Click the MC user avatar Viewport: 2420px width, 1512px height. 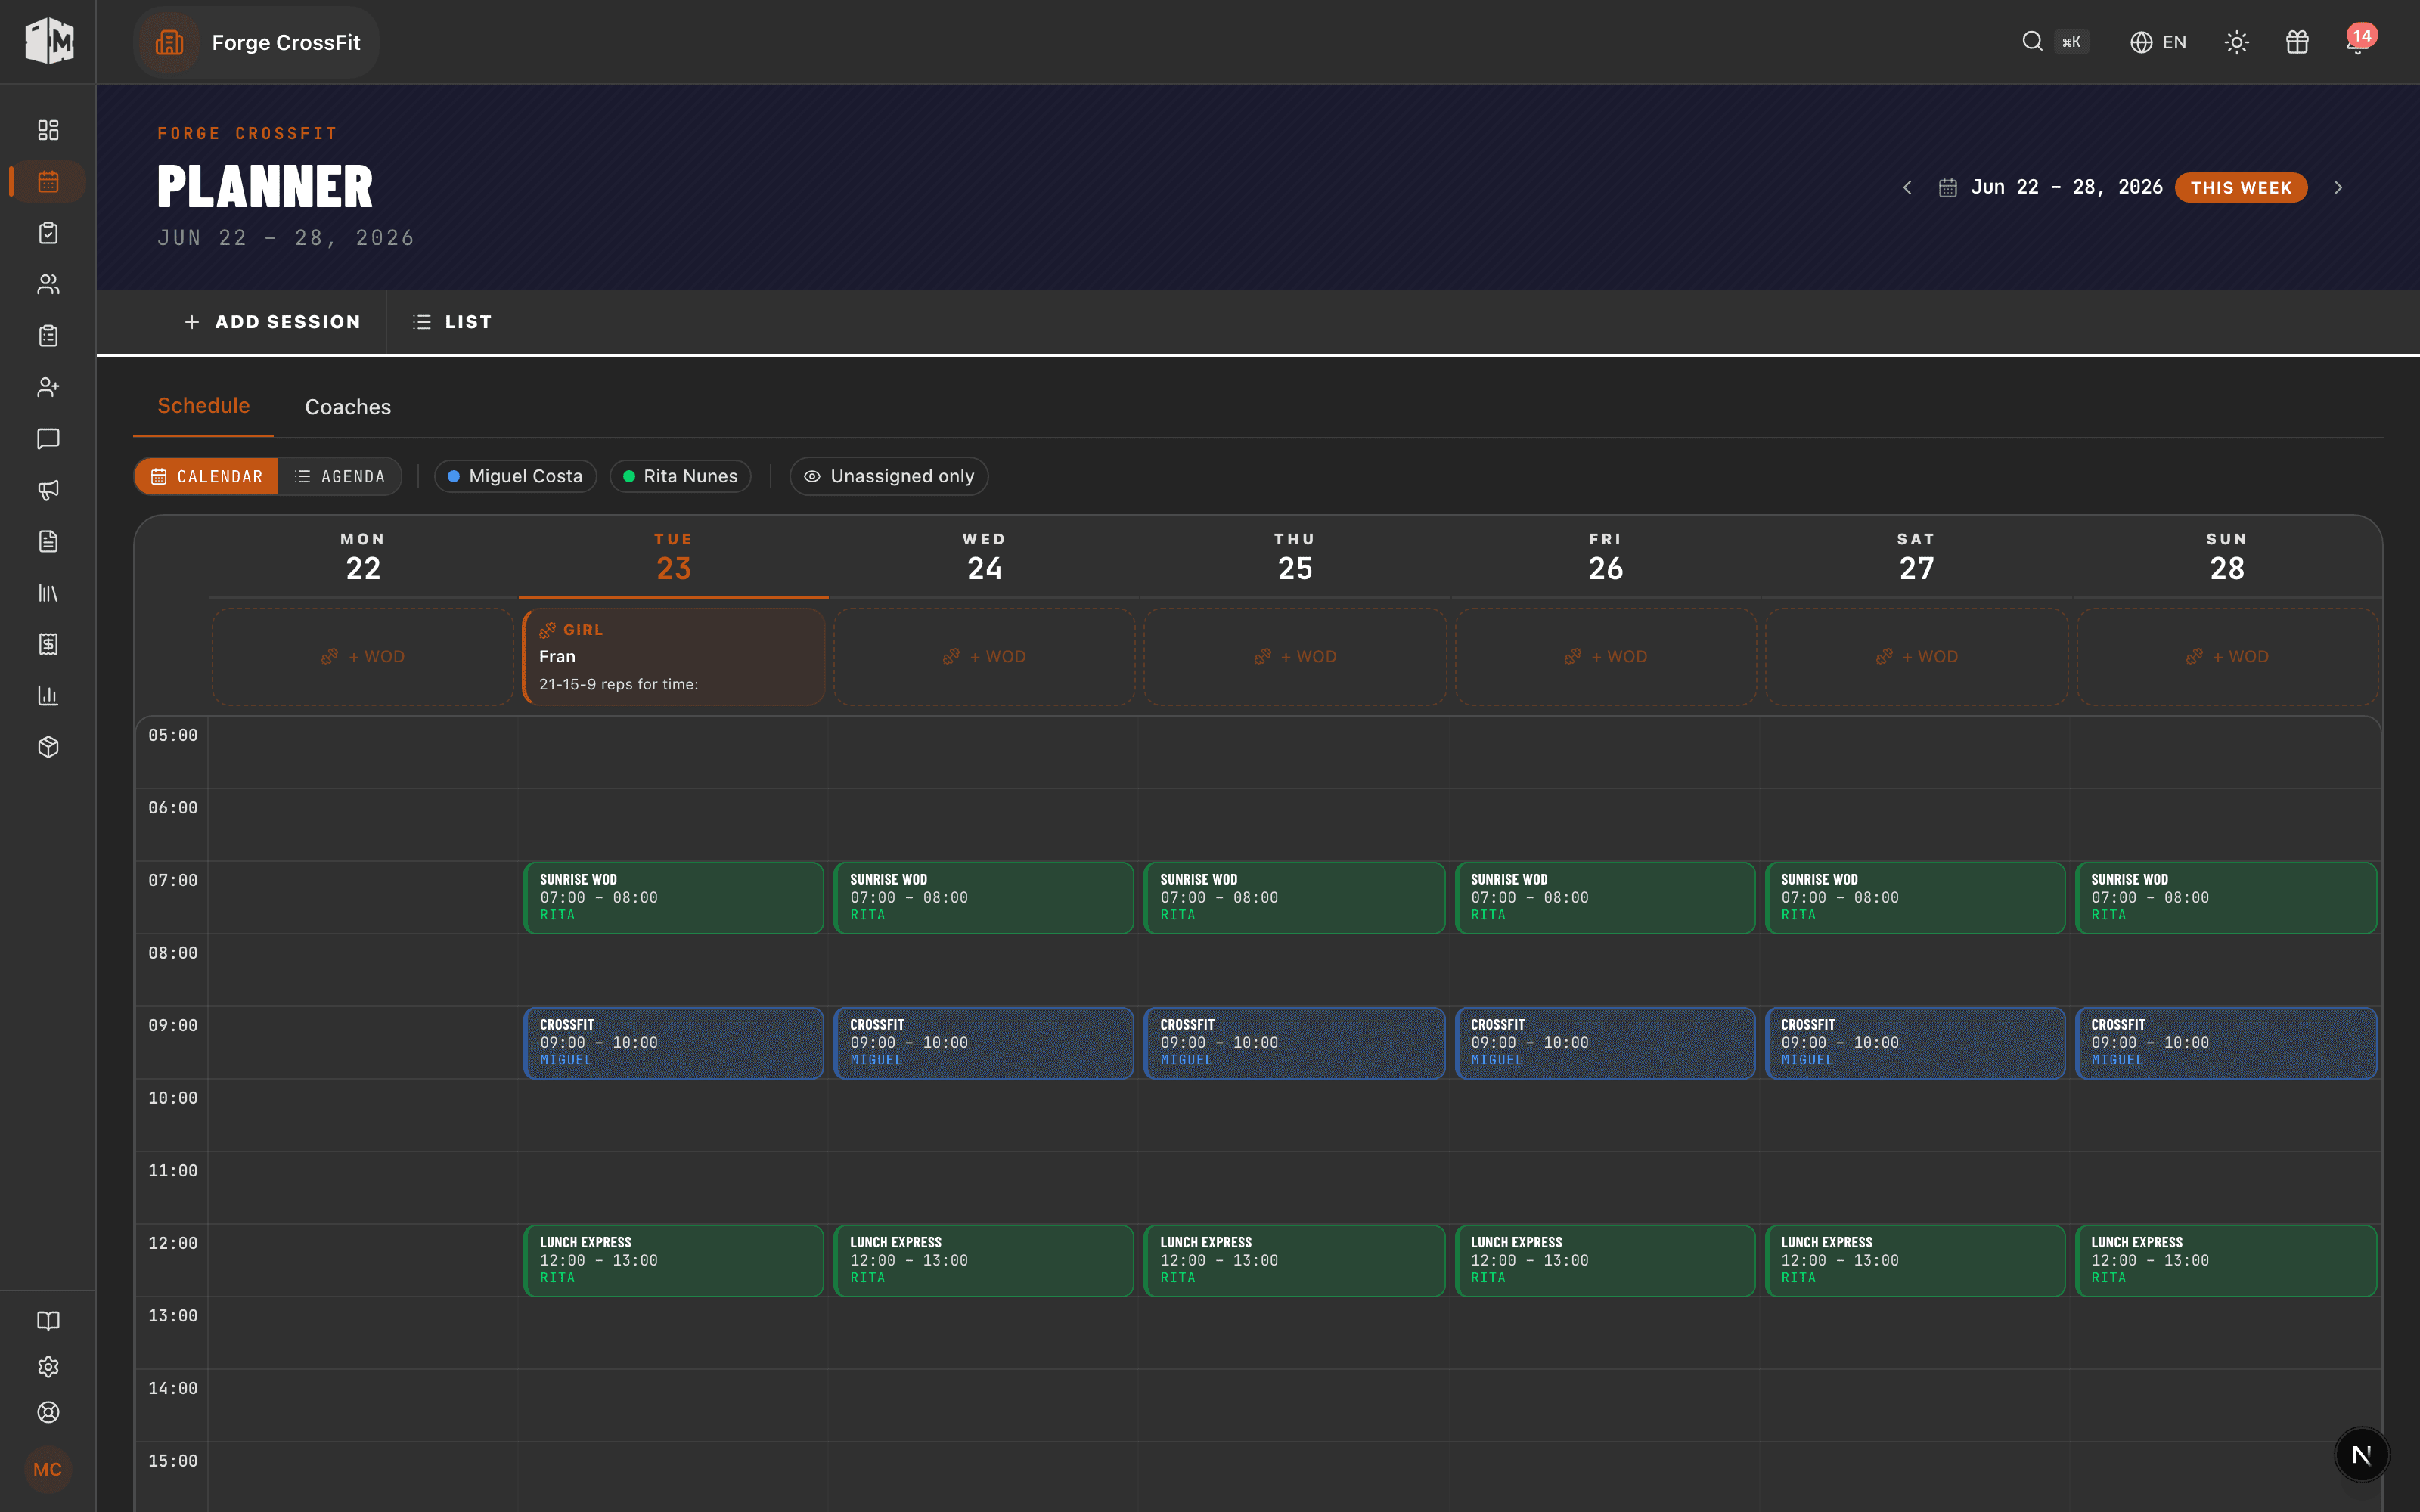(48, 1469)
